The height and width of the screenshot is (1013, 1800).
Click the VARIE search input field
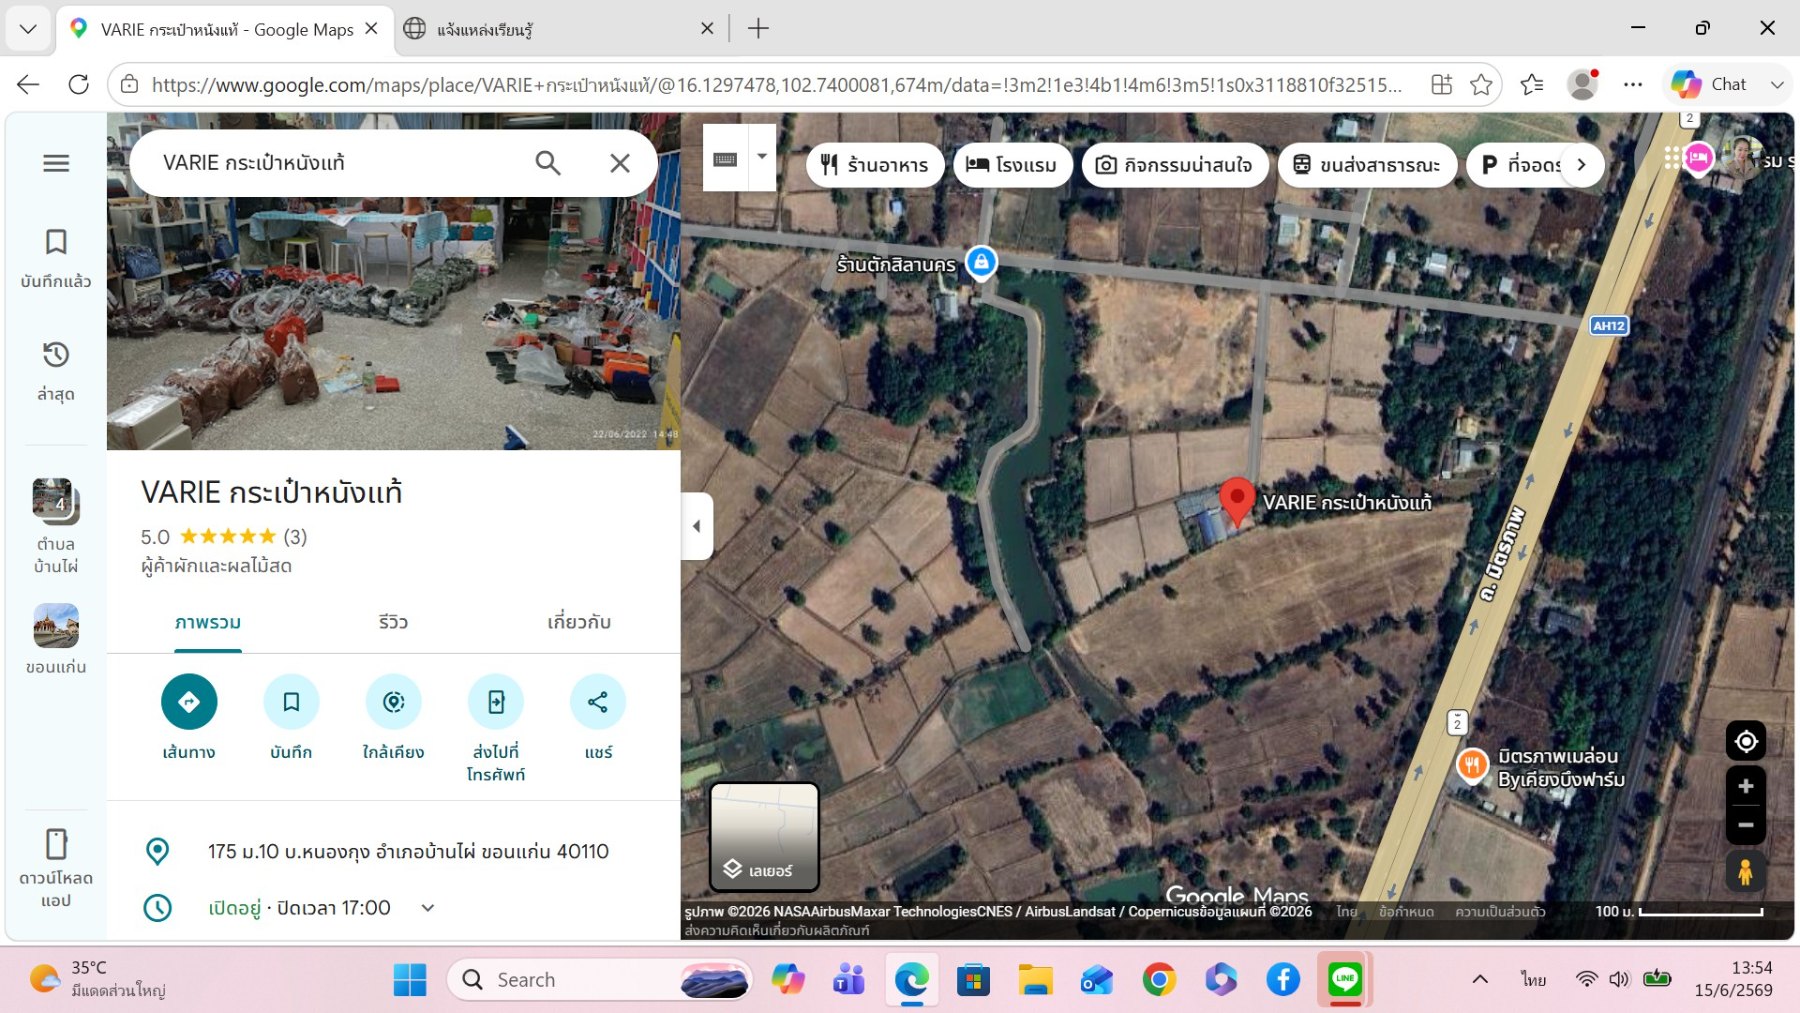340,163
